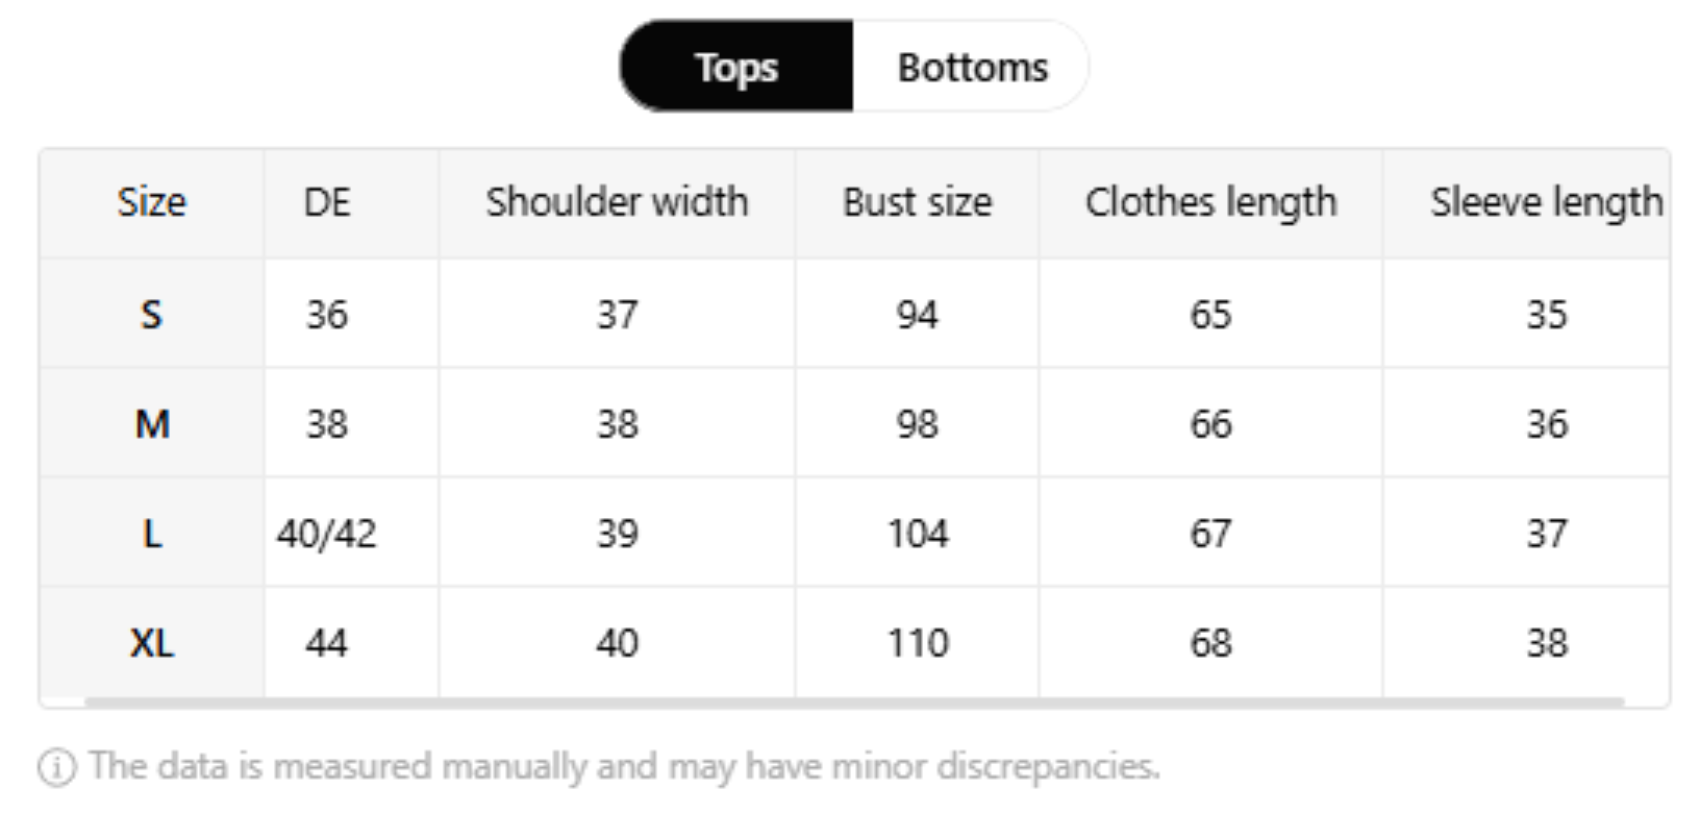The height and width of the screenshot is (813, 1700).
Task: Click the 40/42 DE size cell
Action: click(x=327, y=534)
